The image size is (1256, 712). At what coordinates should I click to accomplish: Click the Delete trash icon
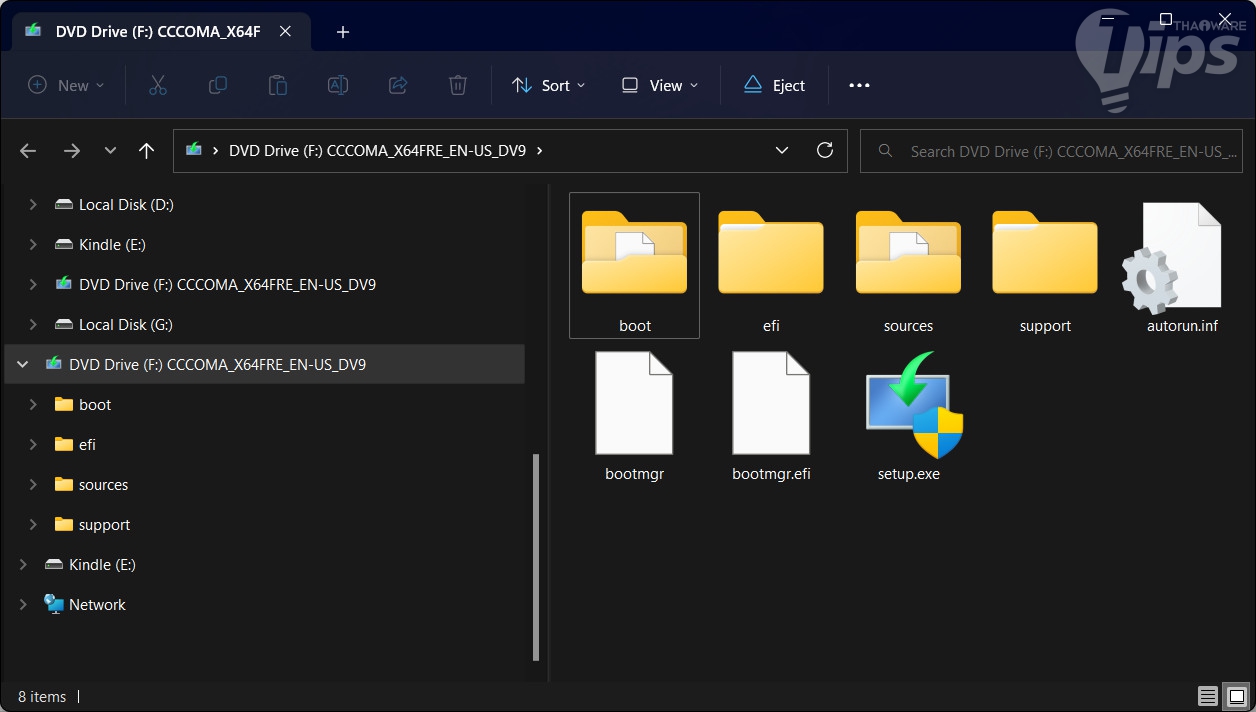click(458, 86)
